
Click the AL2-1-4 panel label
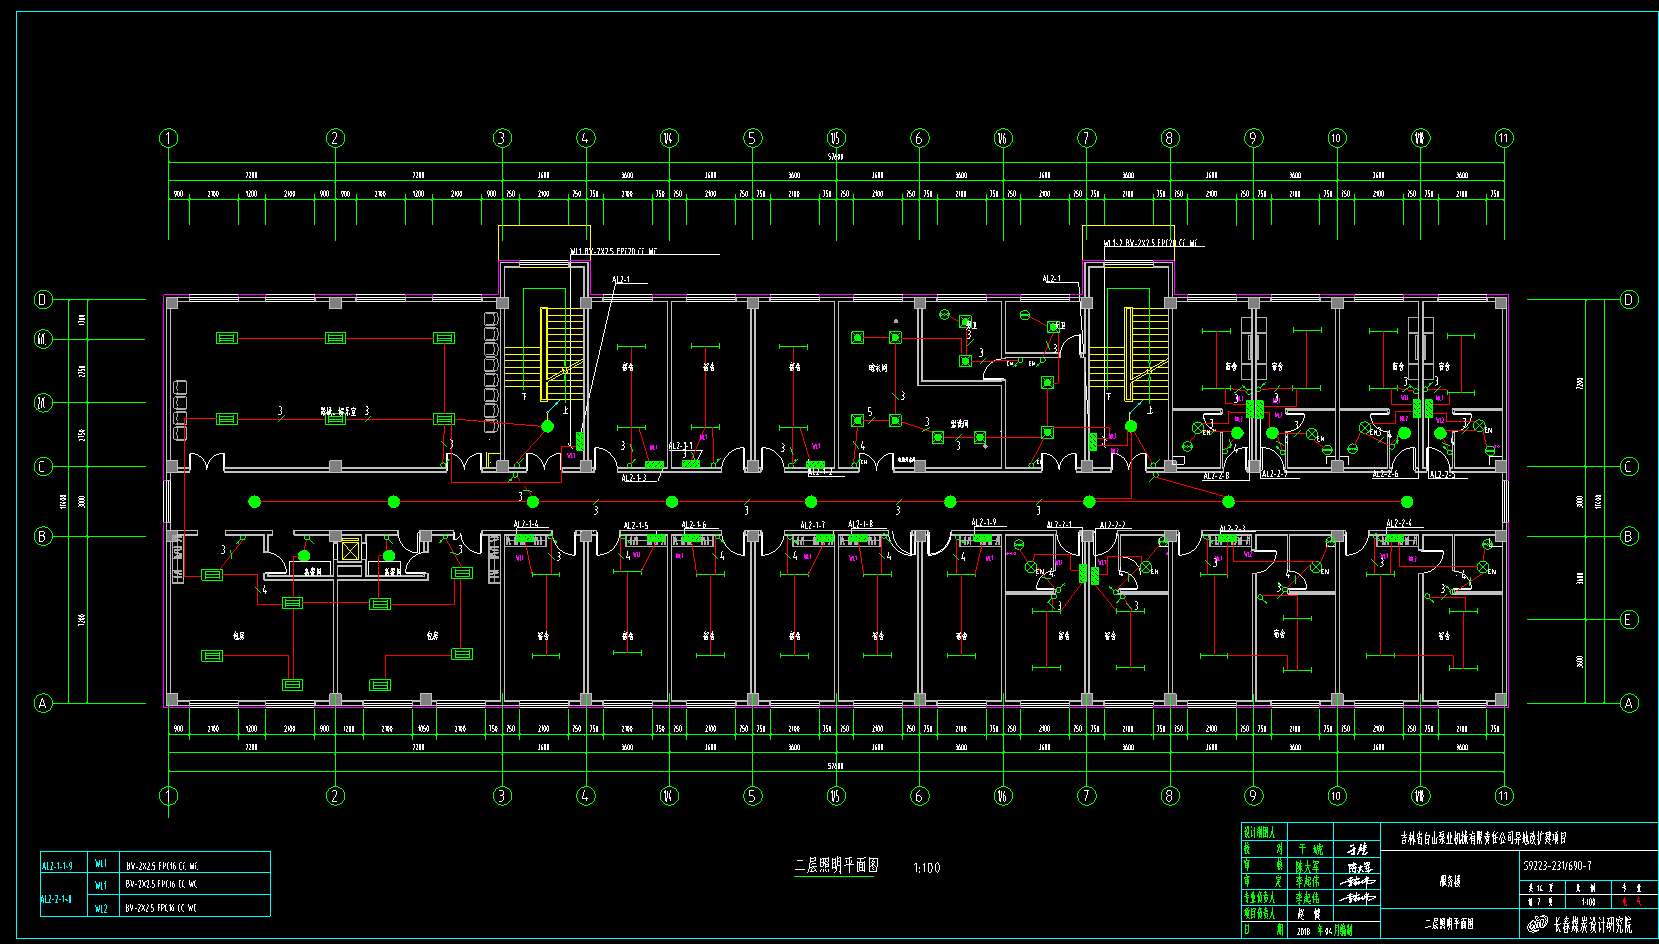(526, 525)
